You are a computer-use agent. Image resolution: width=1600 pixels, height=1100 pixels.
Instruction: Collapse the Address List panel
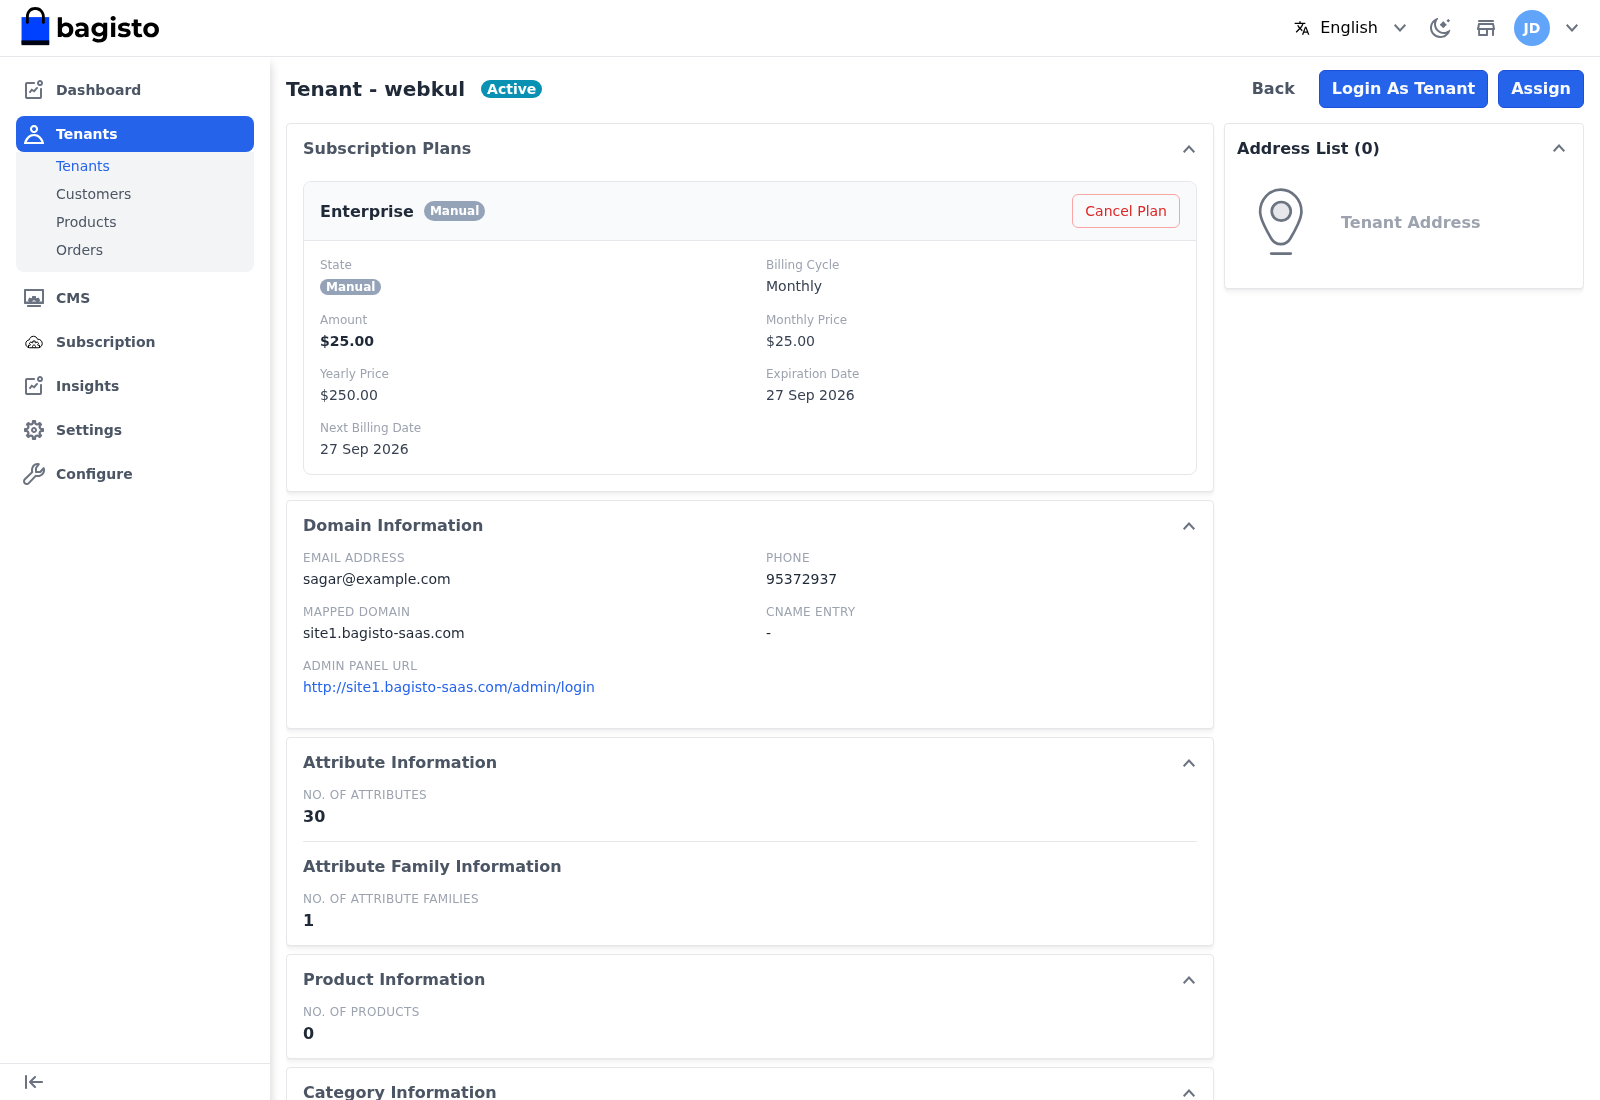[x=1559, y=148]
